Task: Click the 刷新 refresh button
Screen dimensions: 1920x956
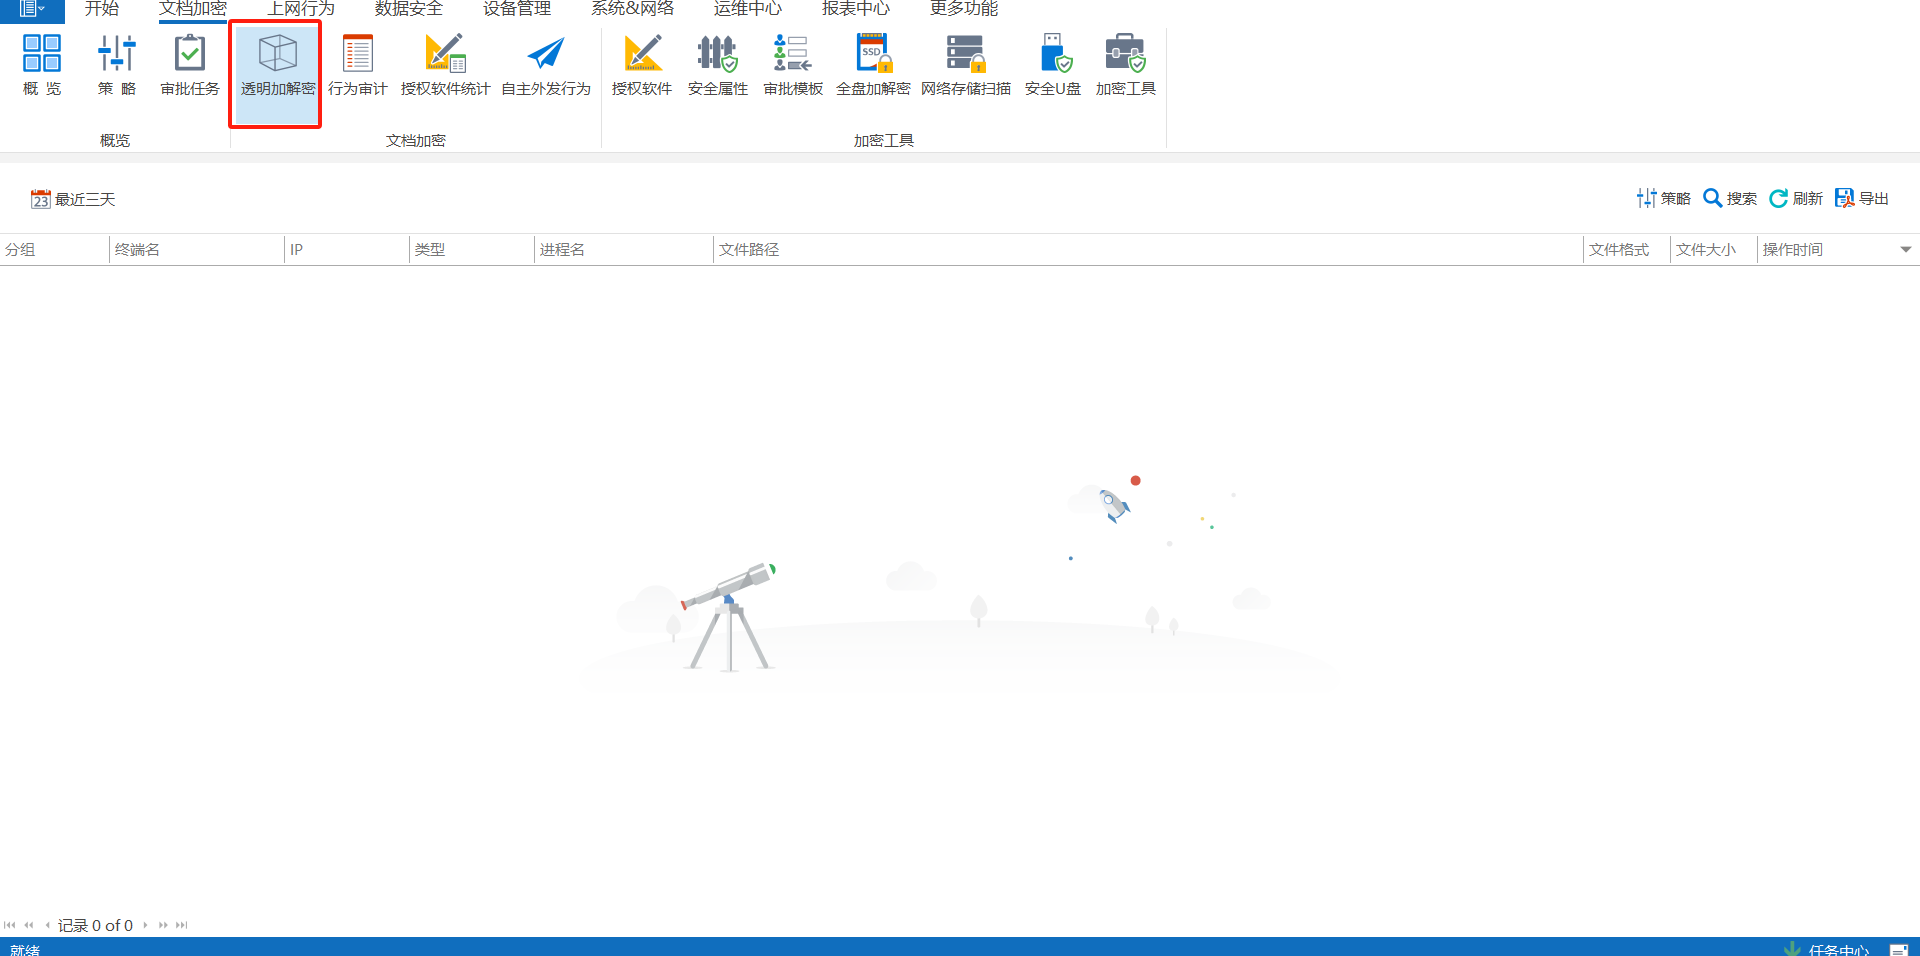Action: [x=1796, y=198]
